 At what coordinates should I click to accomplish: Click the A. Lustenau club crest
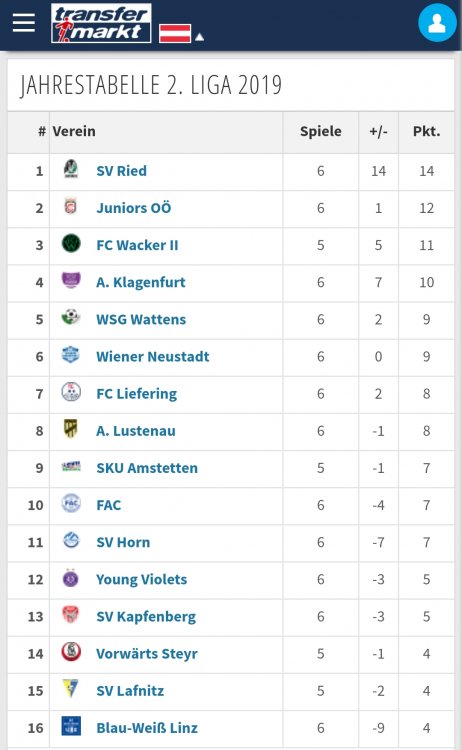tap(71, 429)
